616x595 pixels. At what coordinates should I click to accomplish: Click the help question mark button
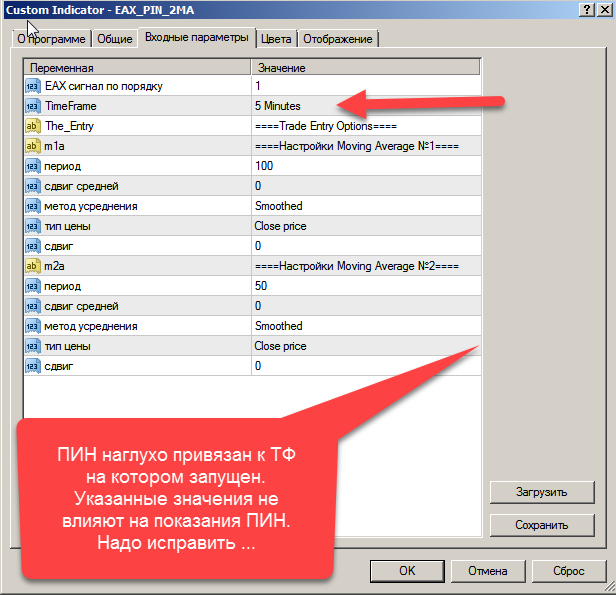click(587, 9)
